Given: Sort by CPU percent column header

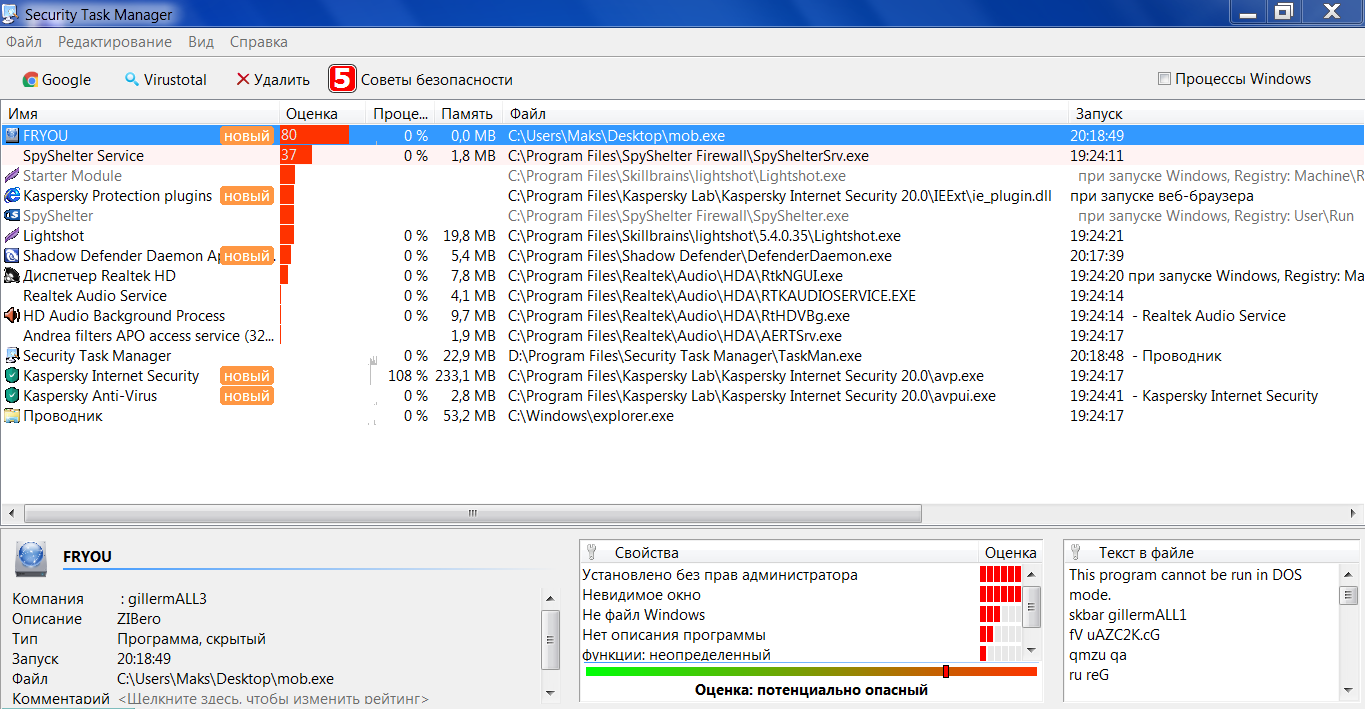Looking at the screenshot, I should tap(400, 114).
